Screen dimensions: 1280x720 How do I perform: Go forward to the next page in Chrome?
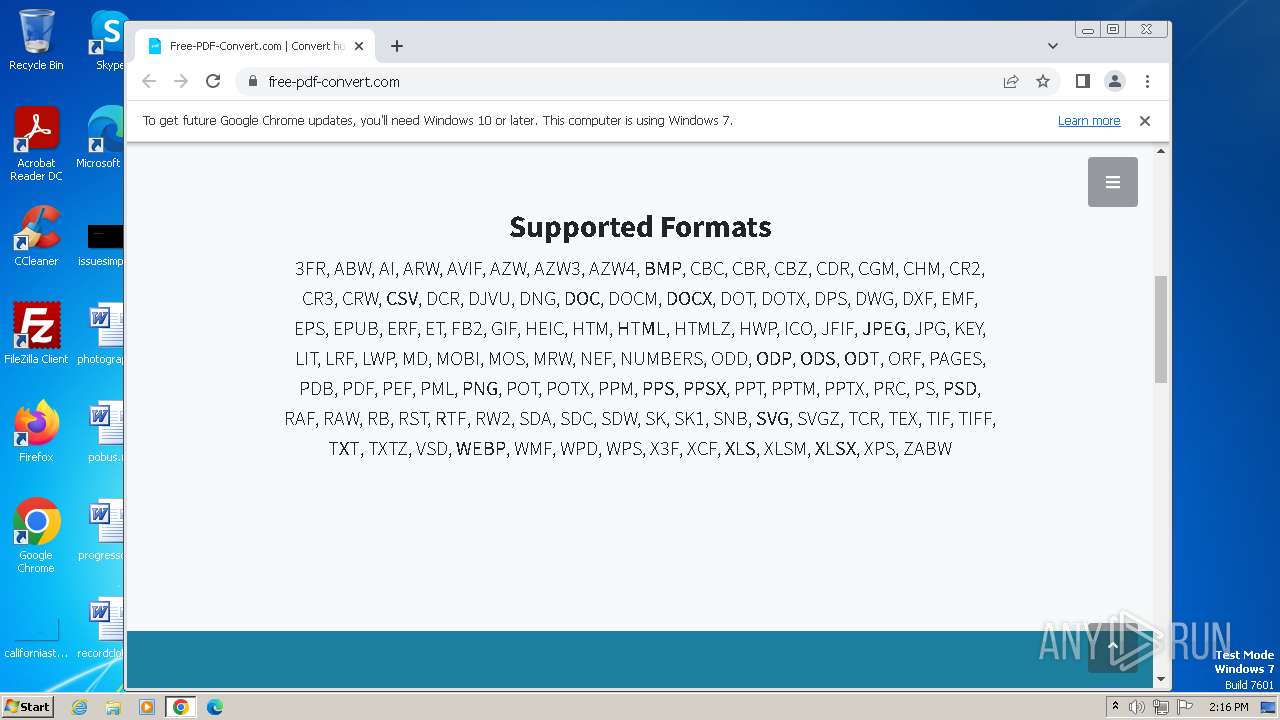(181, 81)
